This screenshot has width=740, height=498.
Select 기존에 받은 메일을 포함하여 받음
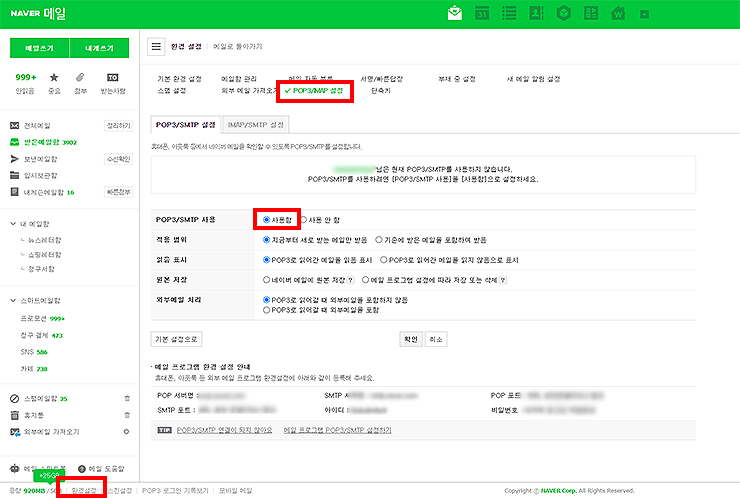tap(378, 240)
